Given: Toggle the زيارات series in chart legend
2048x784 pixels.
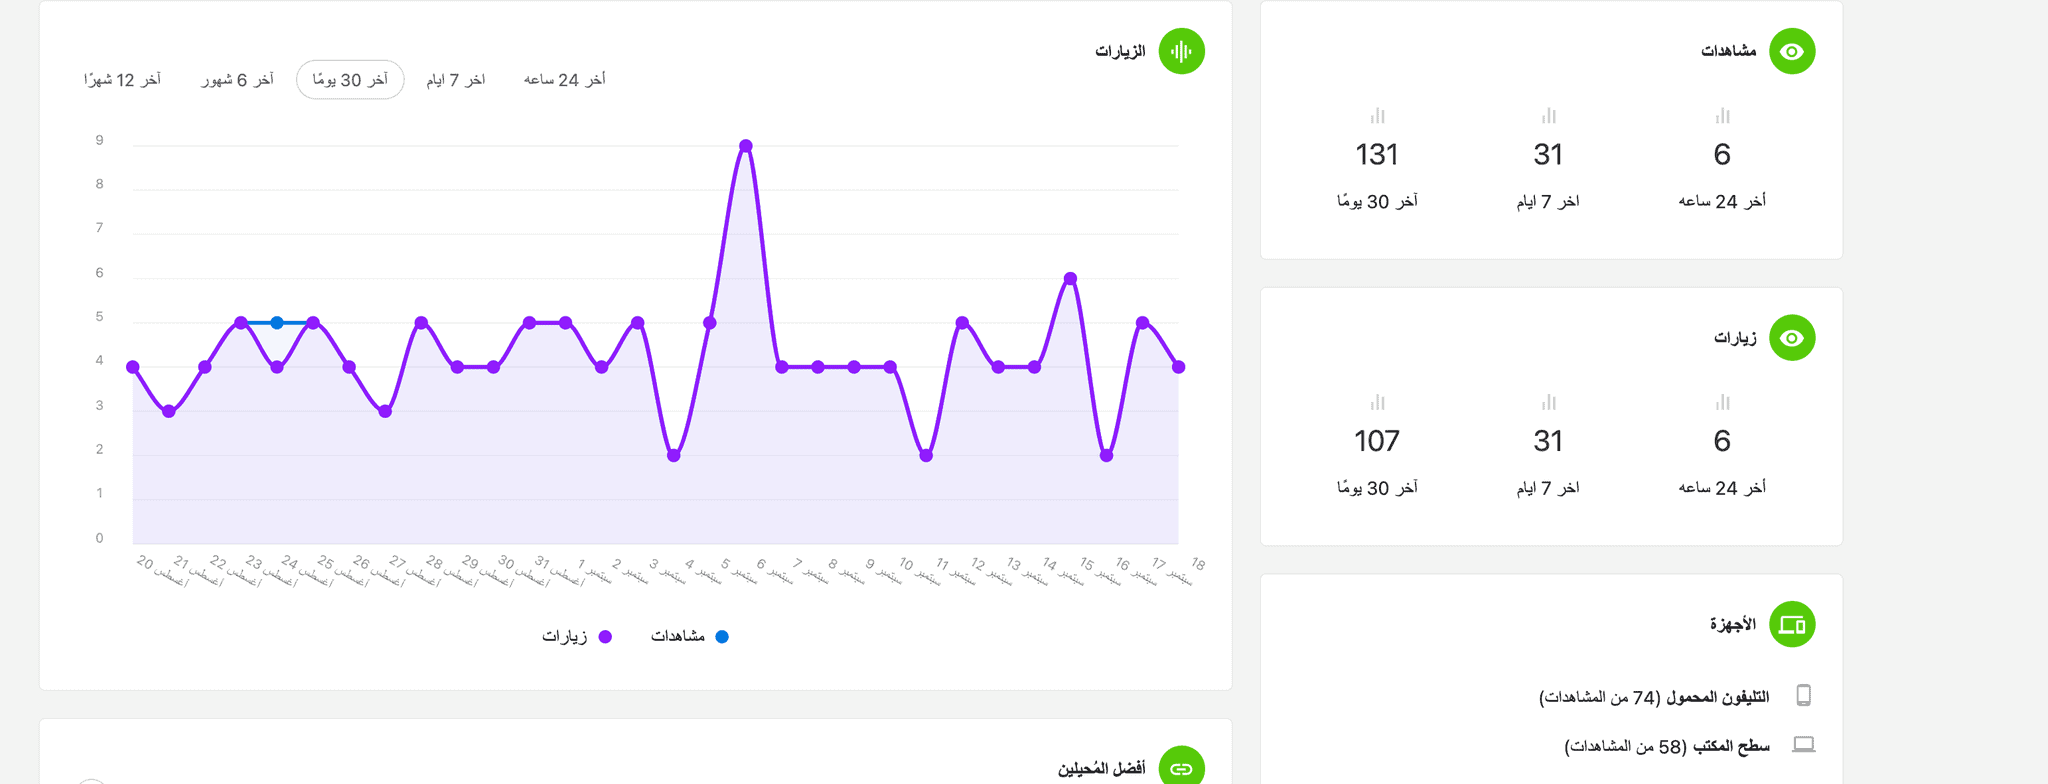Looking at the screenshot, I should [577, 636].
